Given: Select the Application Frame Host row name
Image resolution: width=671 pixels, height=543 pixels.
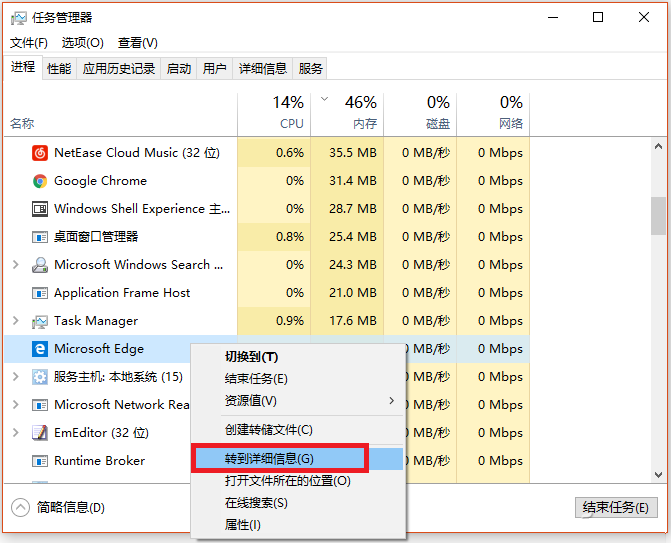Looking at the screenshot, I should 122,293.
